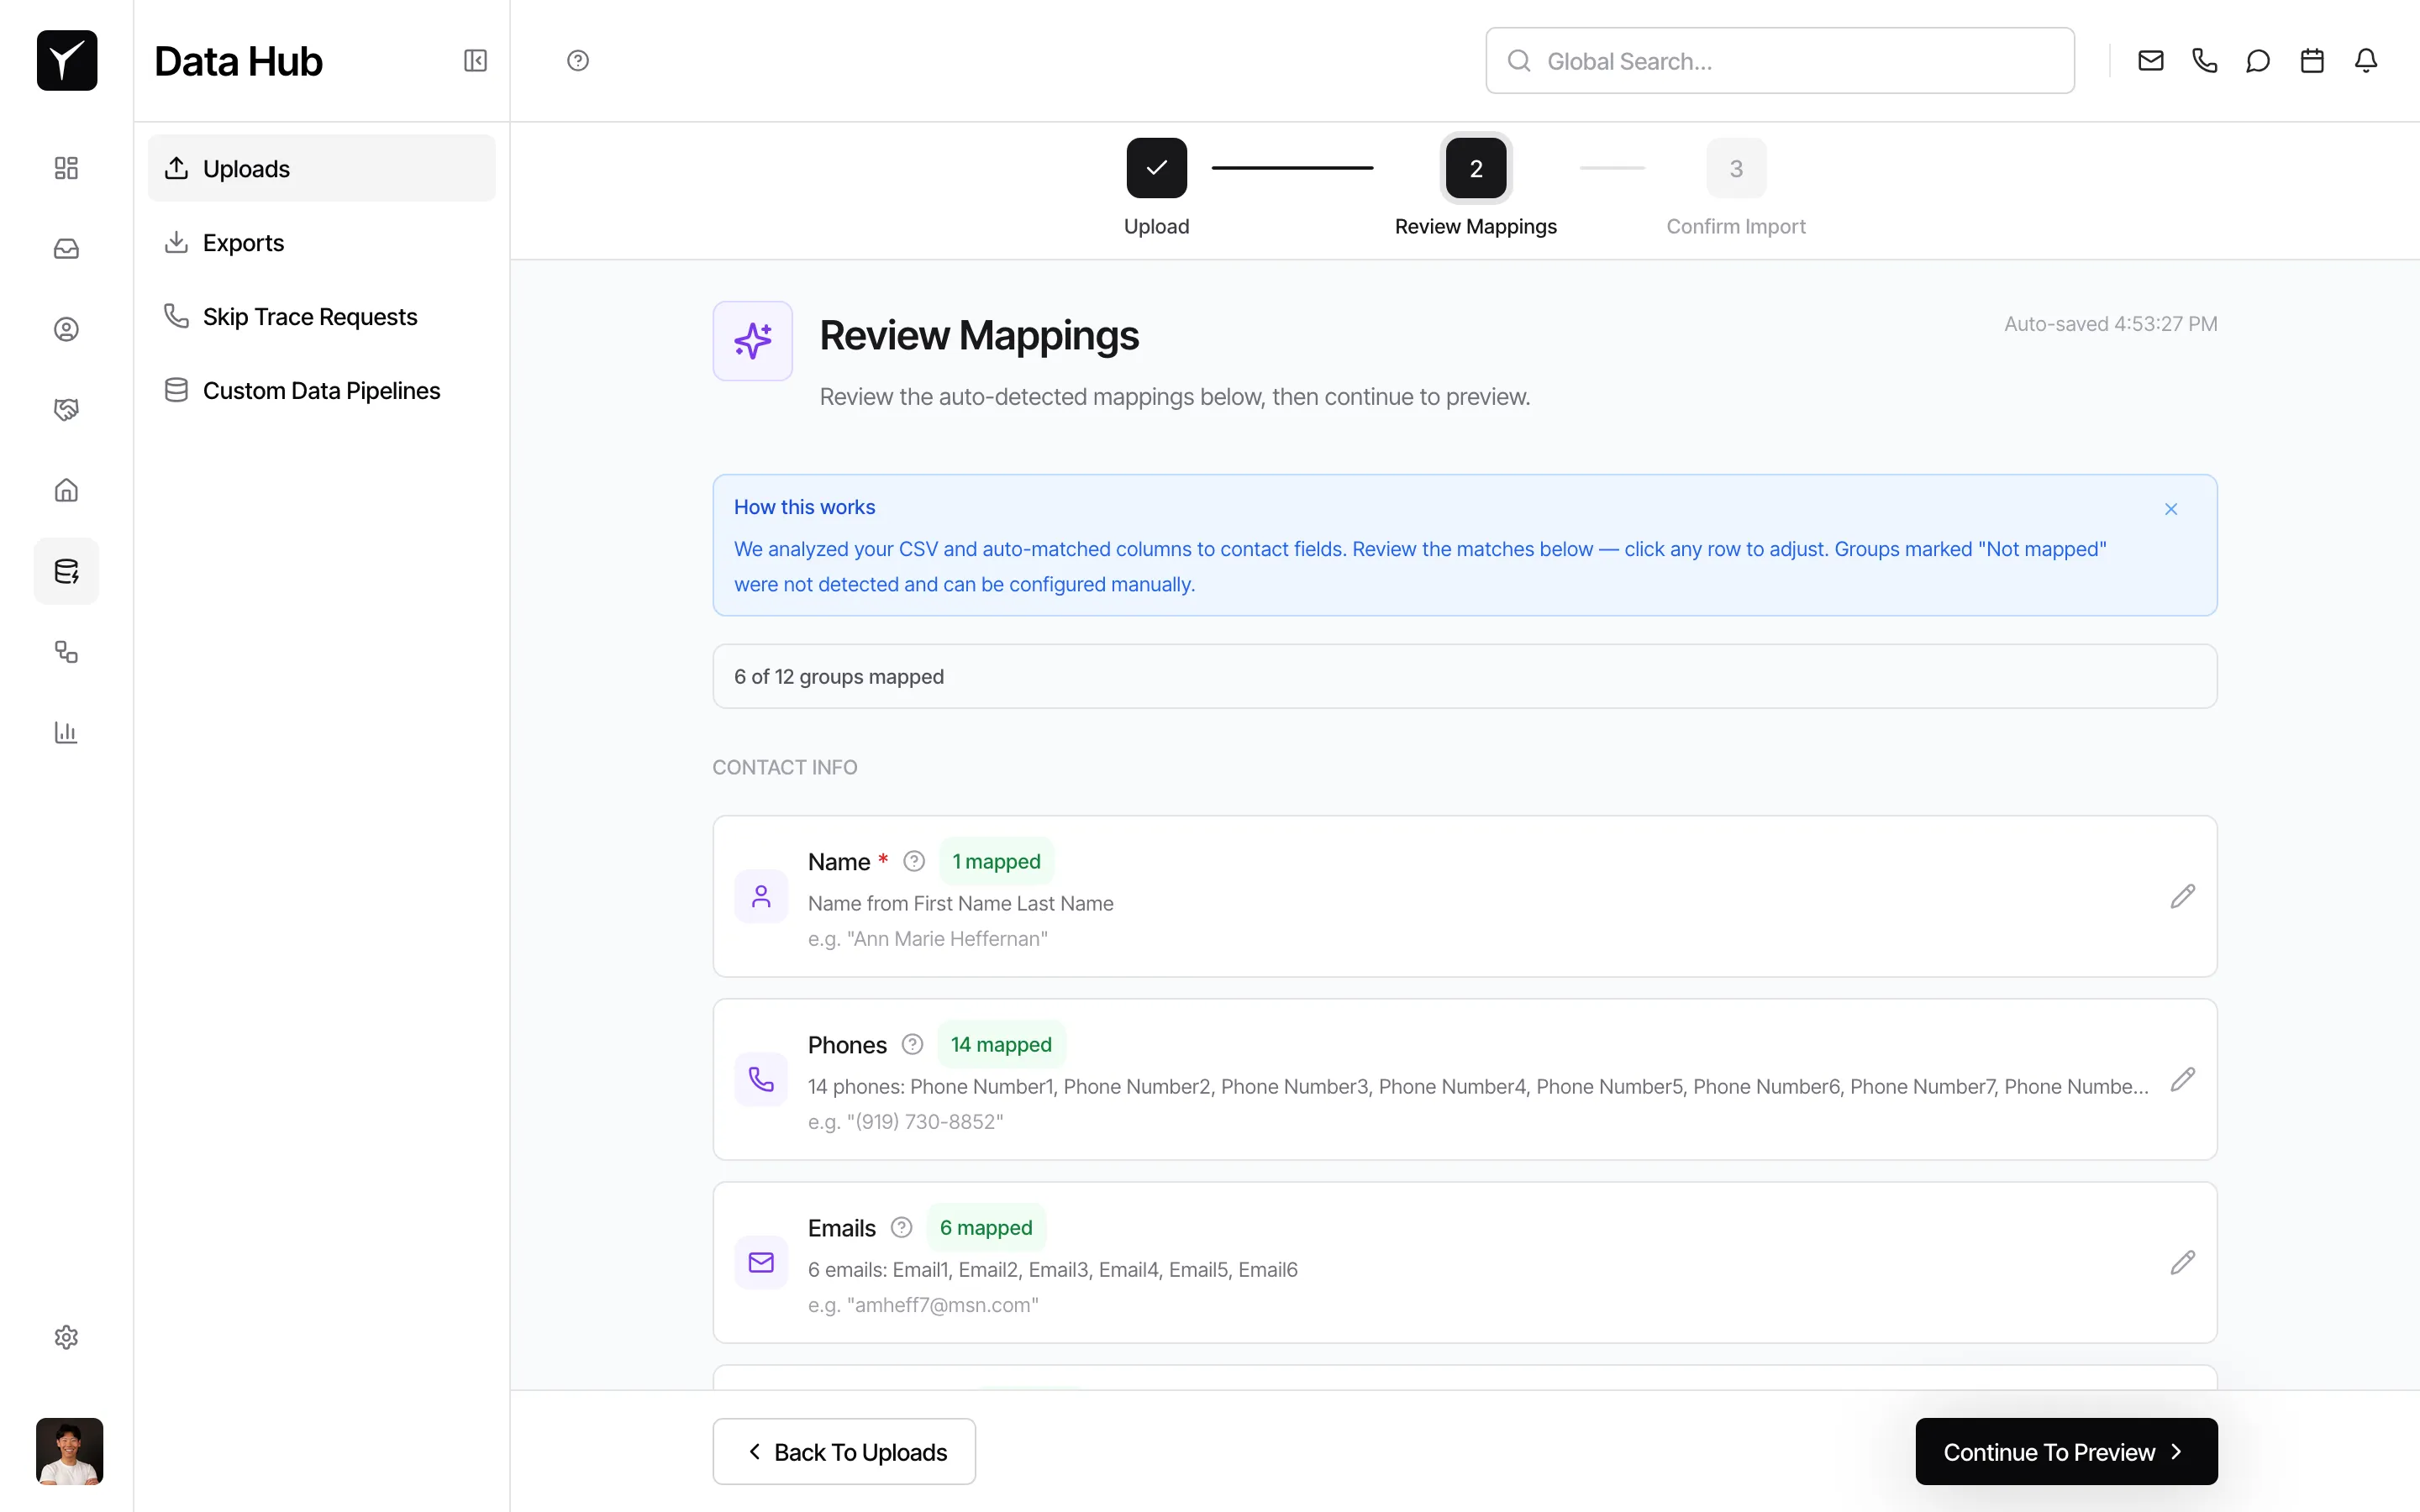The image size is (2420, 1512).
Task: Open the phone dialer icon in top bar
Action: point(2204,61)
